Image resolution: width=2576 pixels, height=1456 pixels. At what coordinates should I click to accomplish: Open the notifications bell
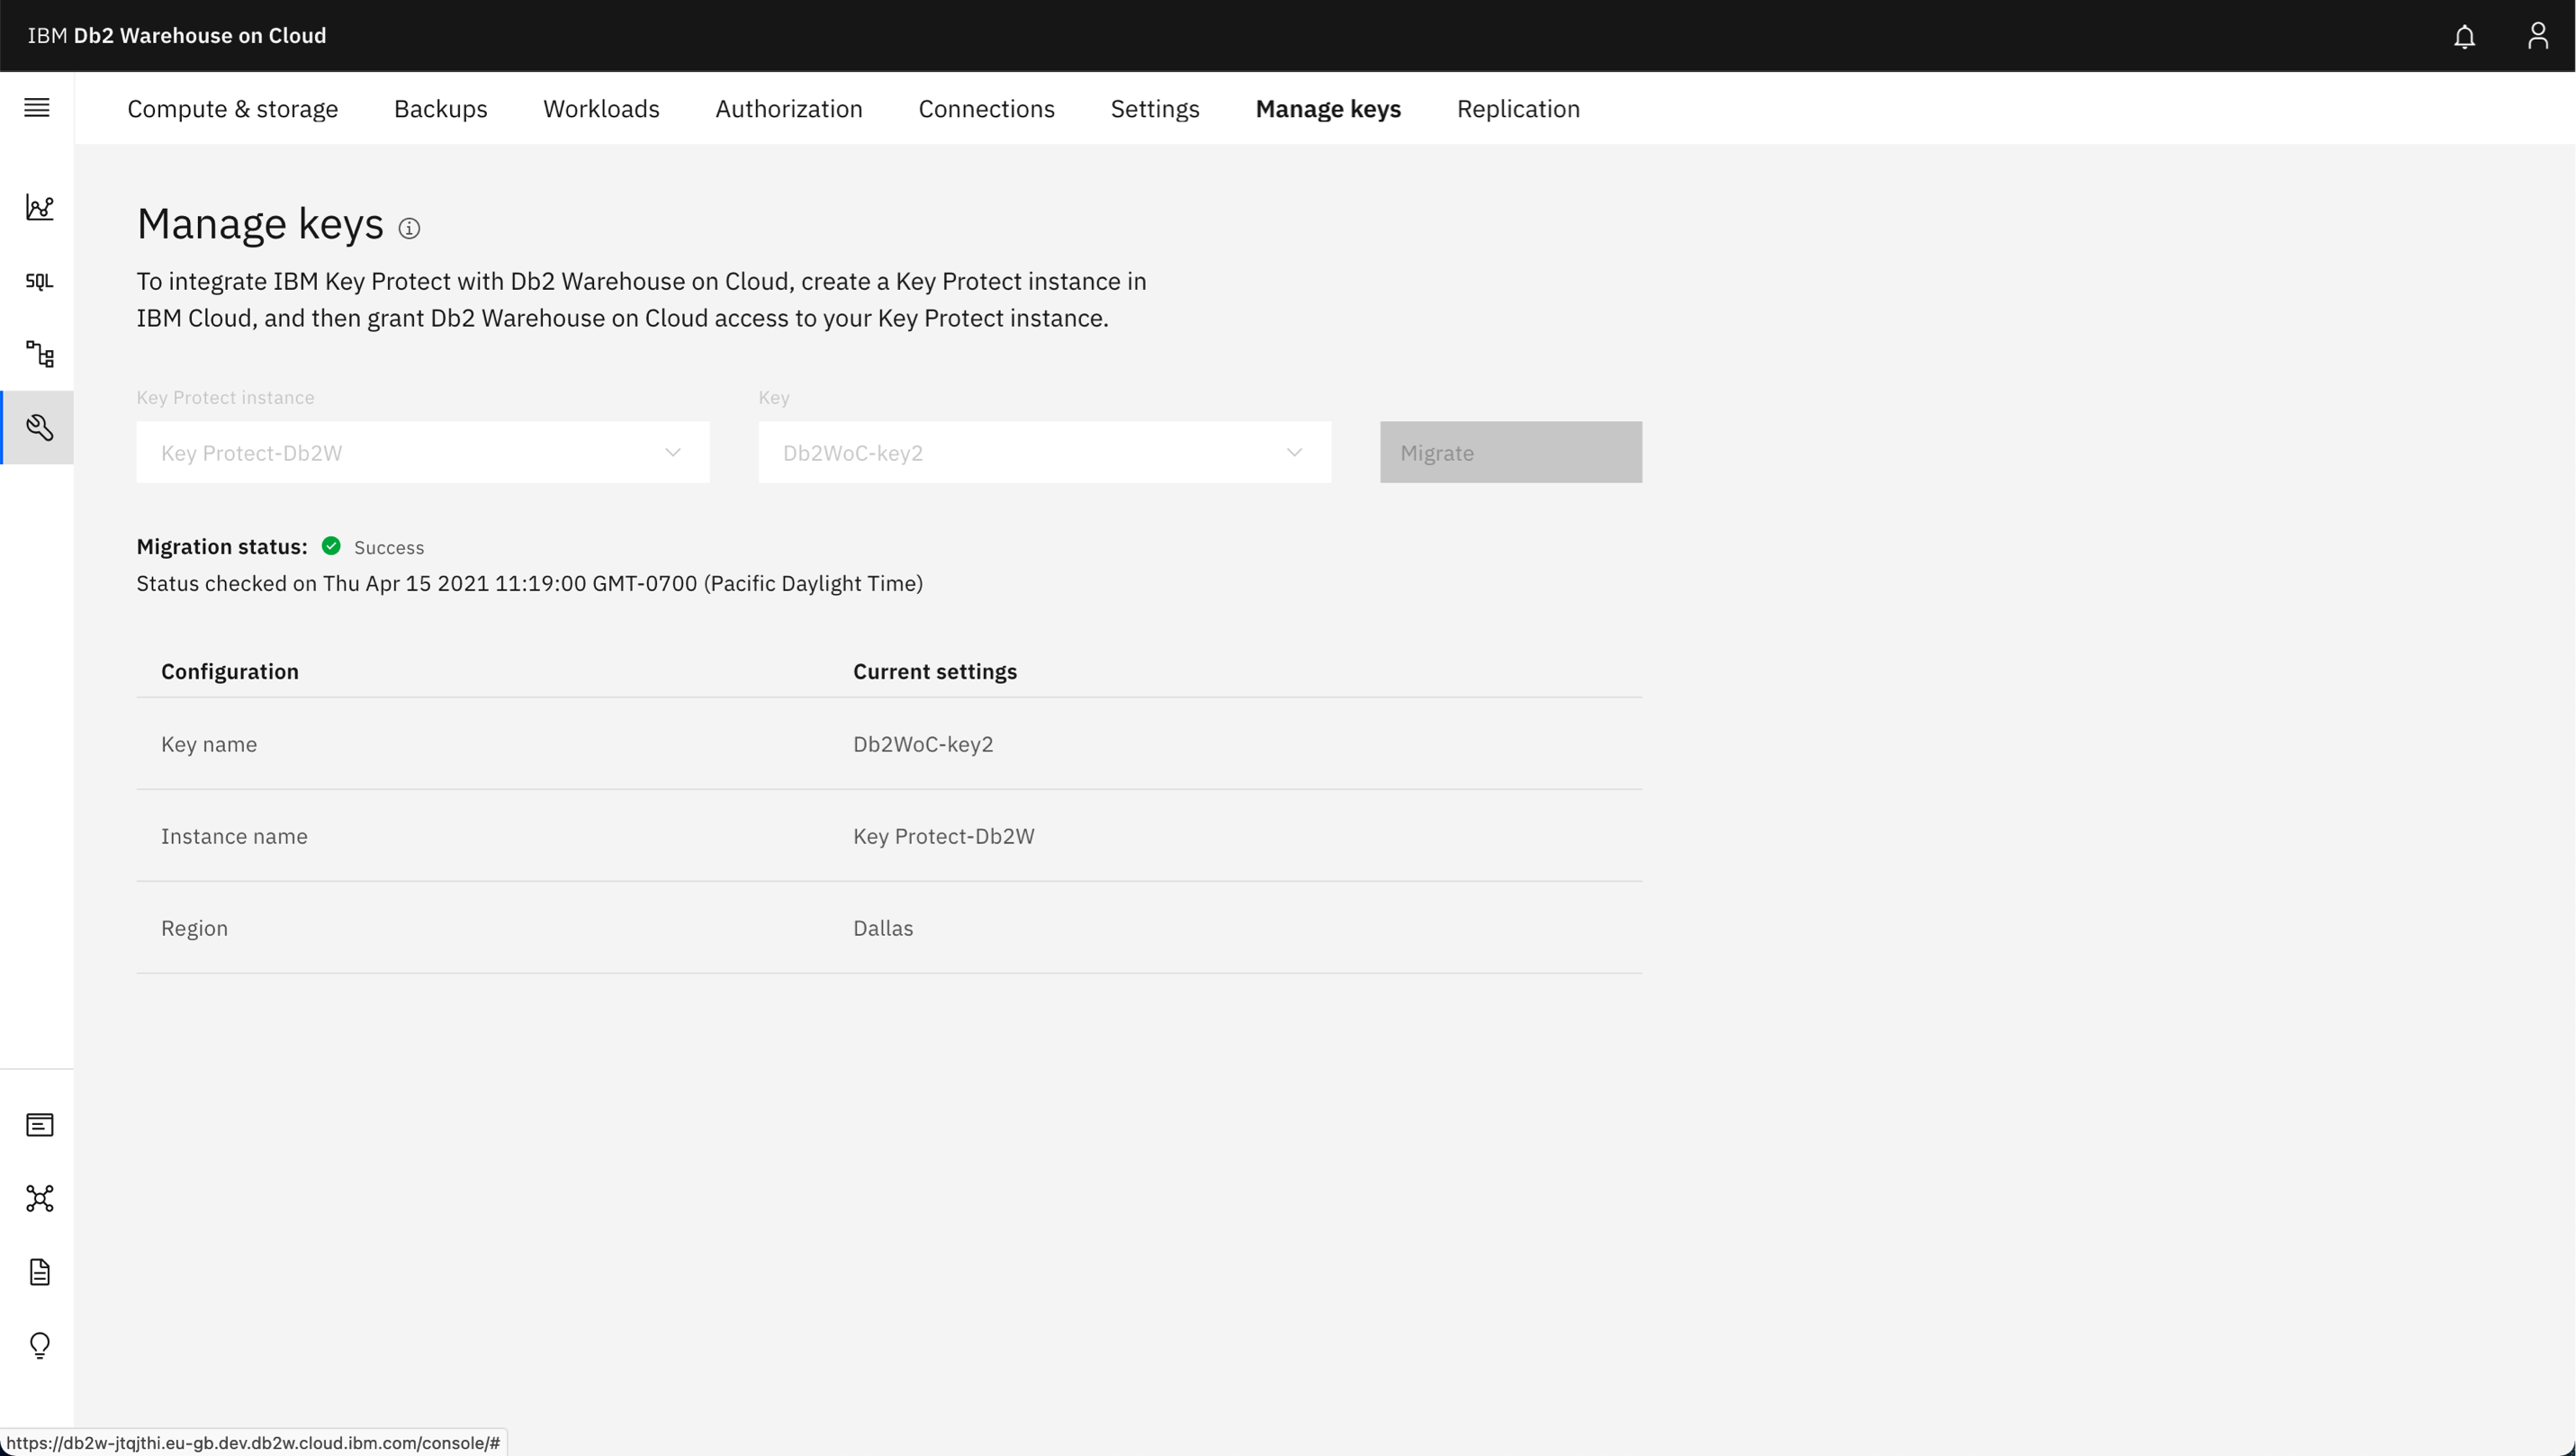pyautogui.click(x=2464, y=36)
